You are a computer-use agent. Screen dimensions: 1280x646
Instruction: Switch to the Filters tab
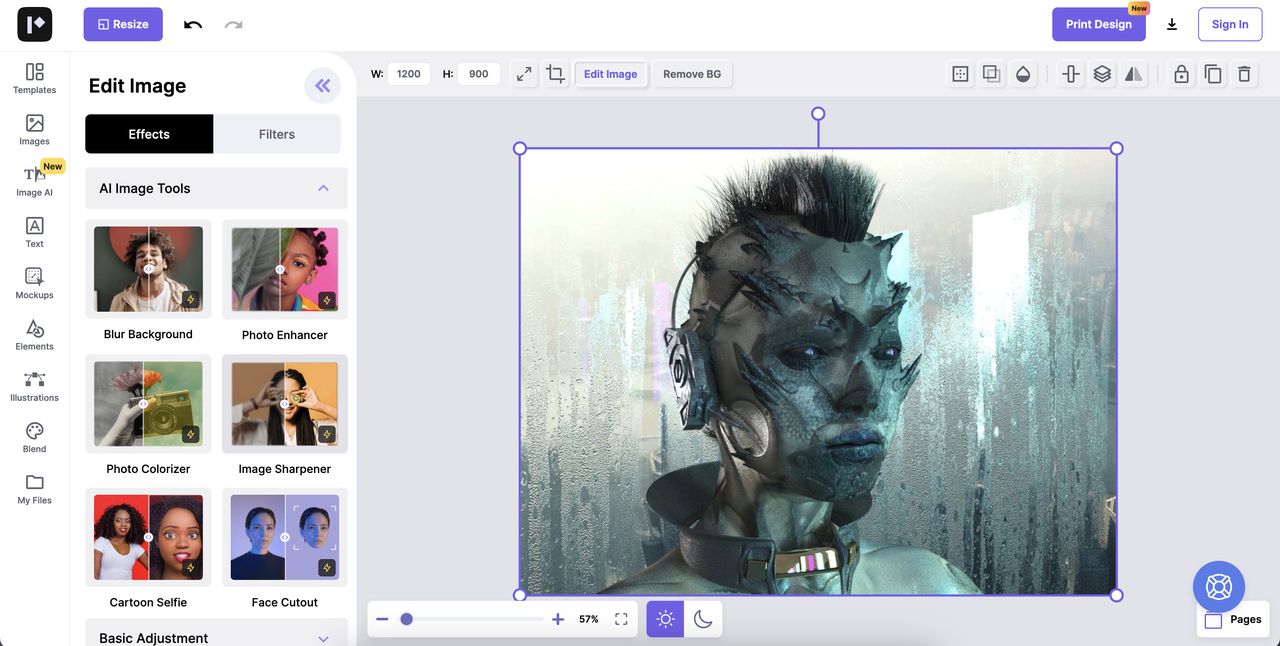pos(277,134)
